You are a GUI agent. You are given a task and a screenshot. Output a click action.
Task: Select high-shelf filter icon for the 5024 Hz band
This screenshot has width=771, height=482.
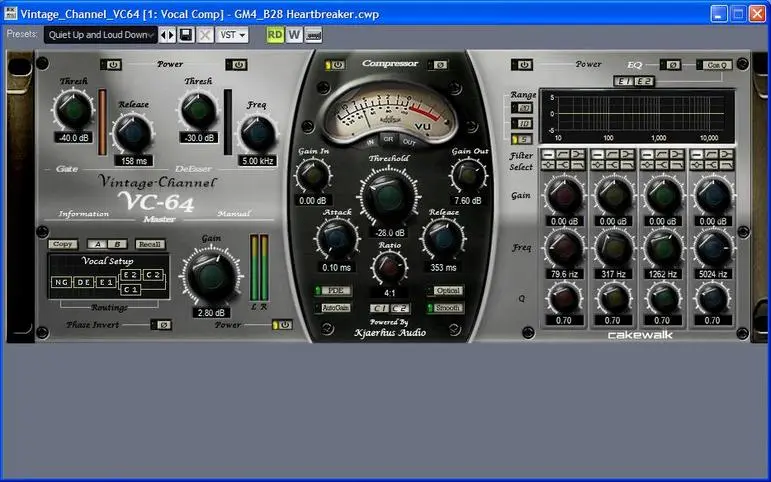tap(712, 165)
